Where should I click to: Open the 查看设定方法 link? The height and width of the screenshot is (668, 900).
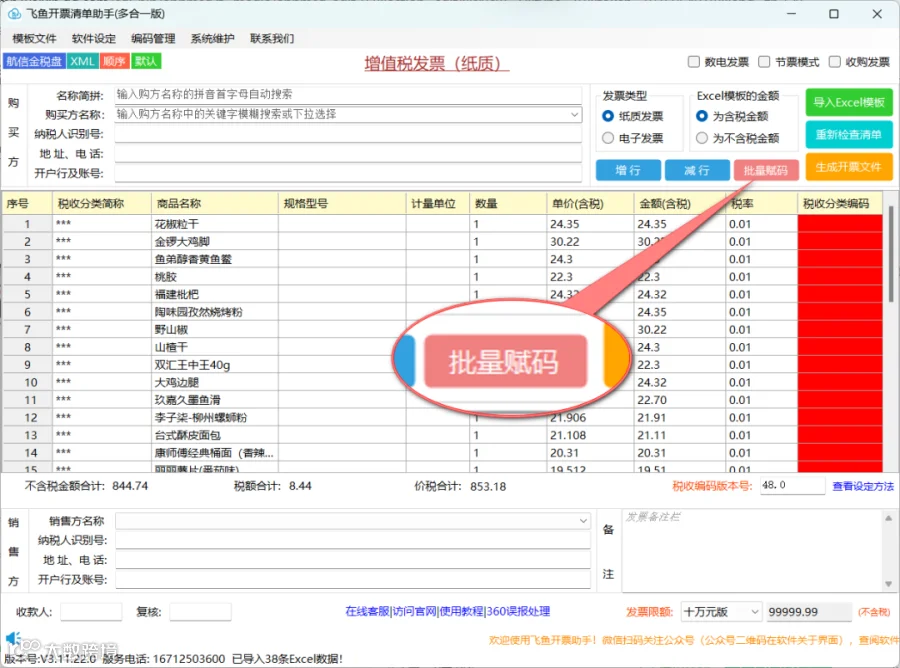(x=863, y=486)
